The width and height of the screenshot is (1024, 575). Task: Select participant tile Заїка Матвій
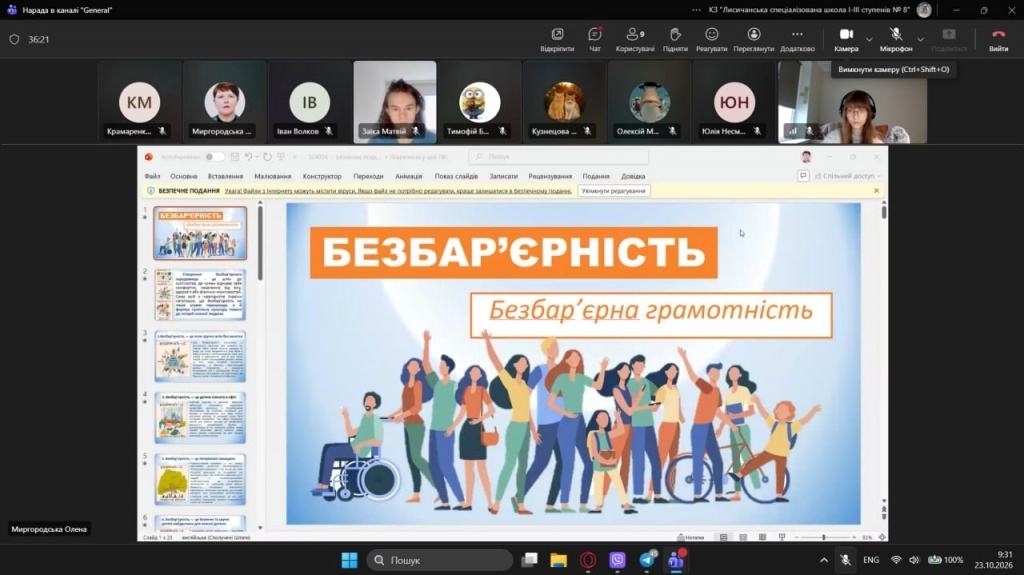[x=394, y=102]
